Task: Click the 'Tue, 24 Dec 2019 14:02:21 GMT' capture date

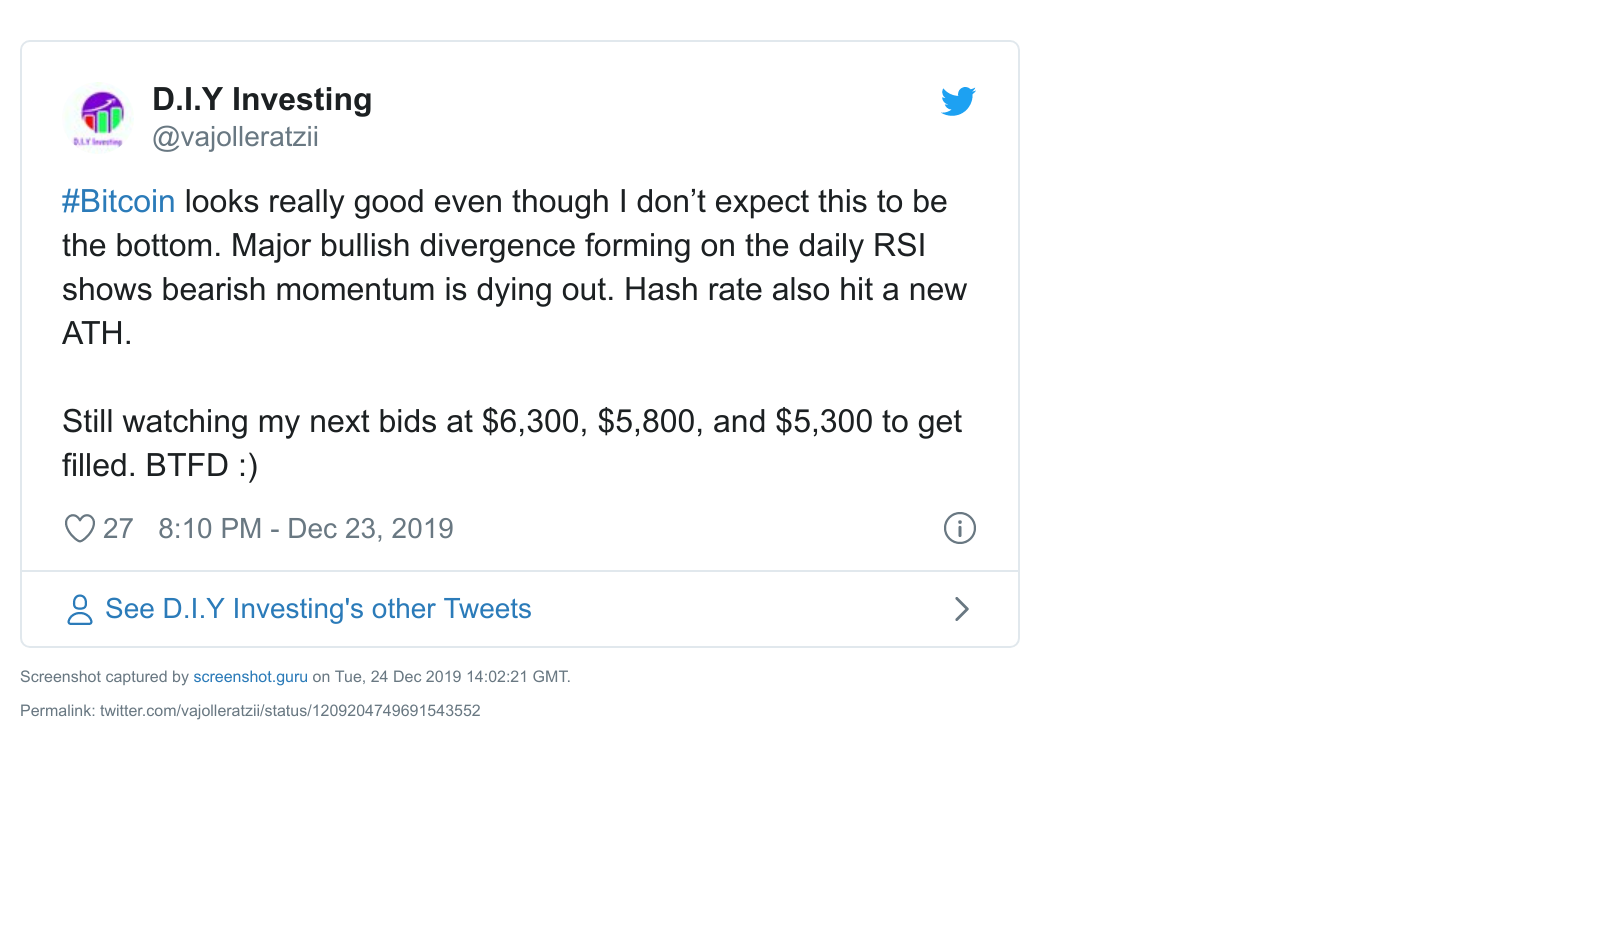Action: coord(452,677)
